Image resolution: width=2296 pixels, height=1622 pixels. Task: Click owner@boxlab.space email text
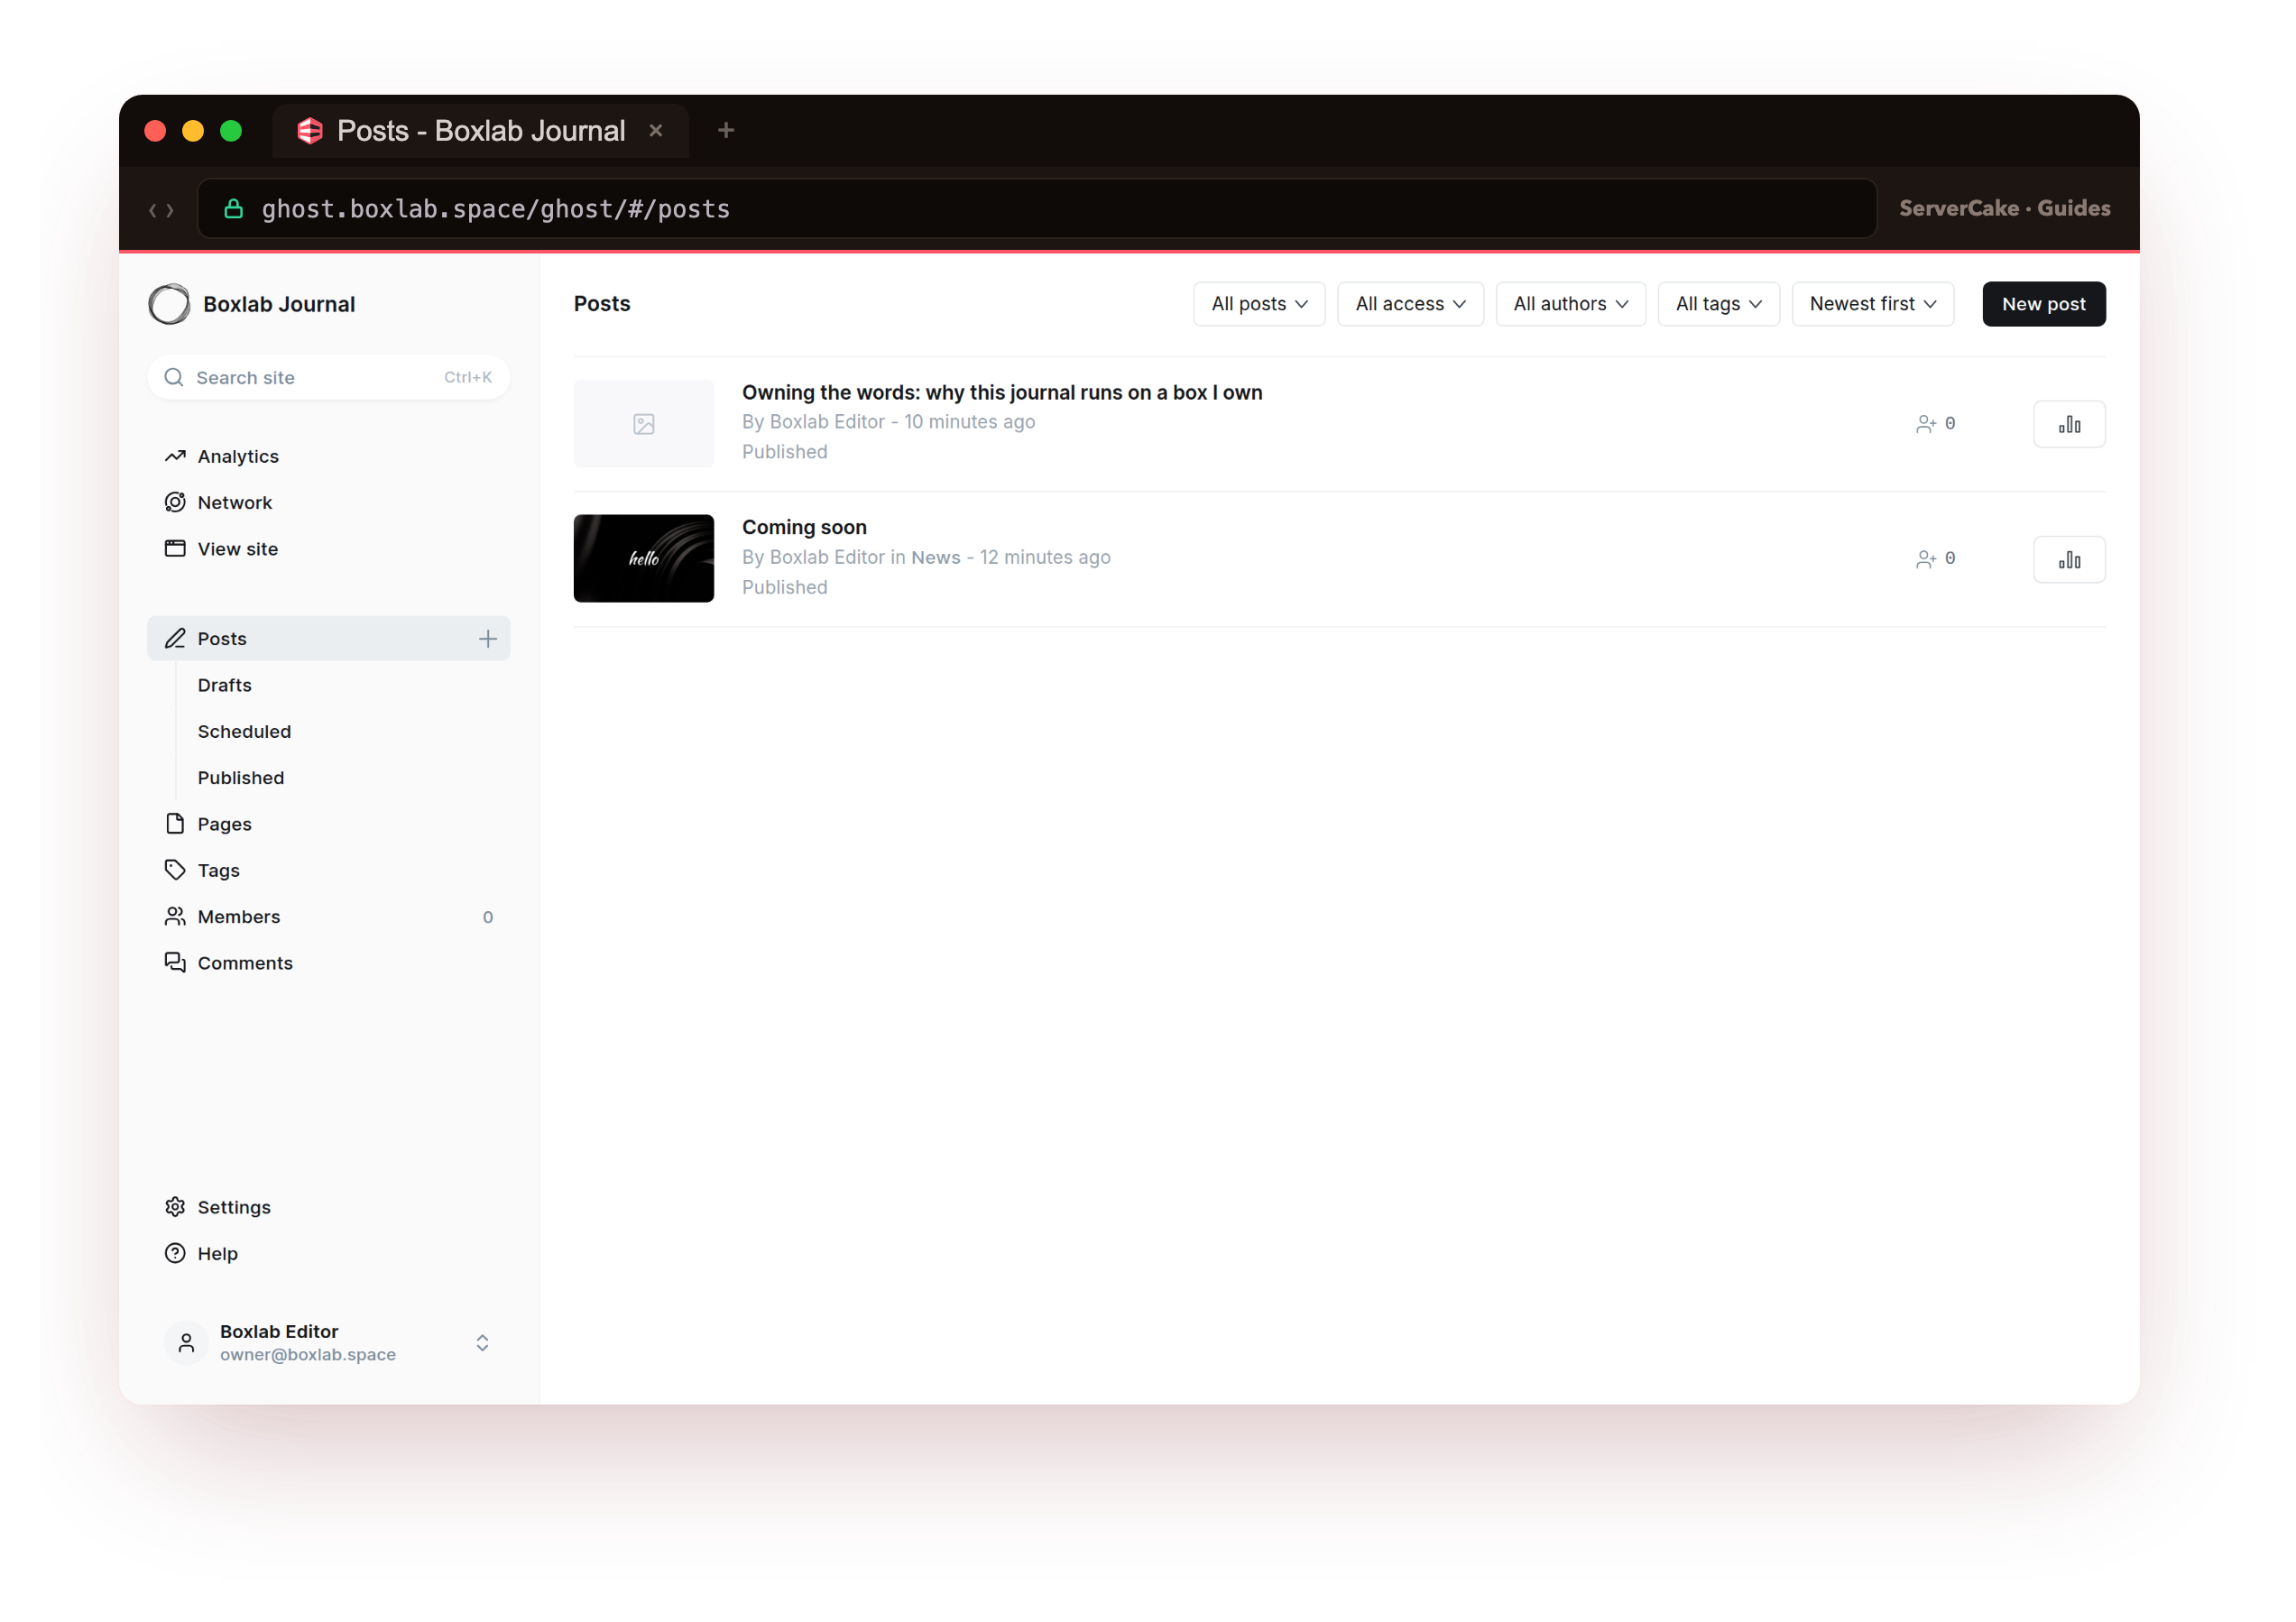point(308,1354)
